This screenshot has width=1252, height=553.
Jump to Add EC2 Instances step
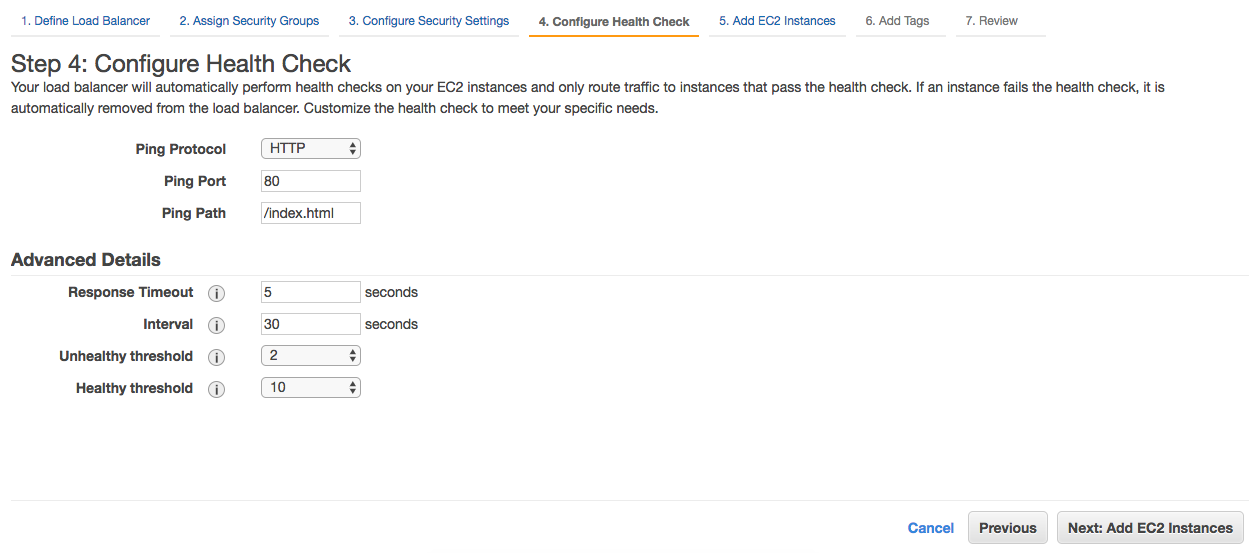pyautogui.click(x=777, y=21)
